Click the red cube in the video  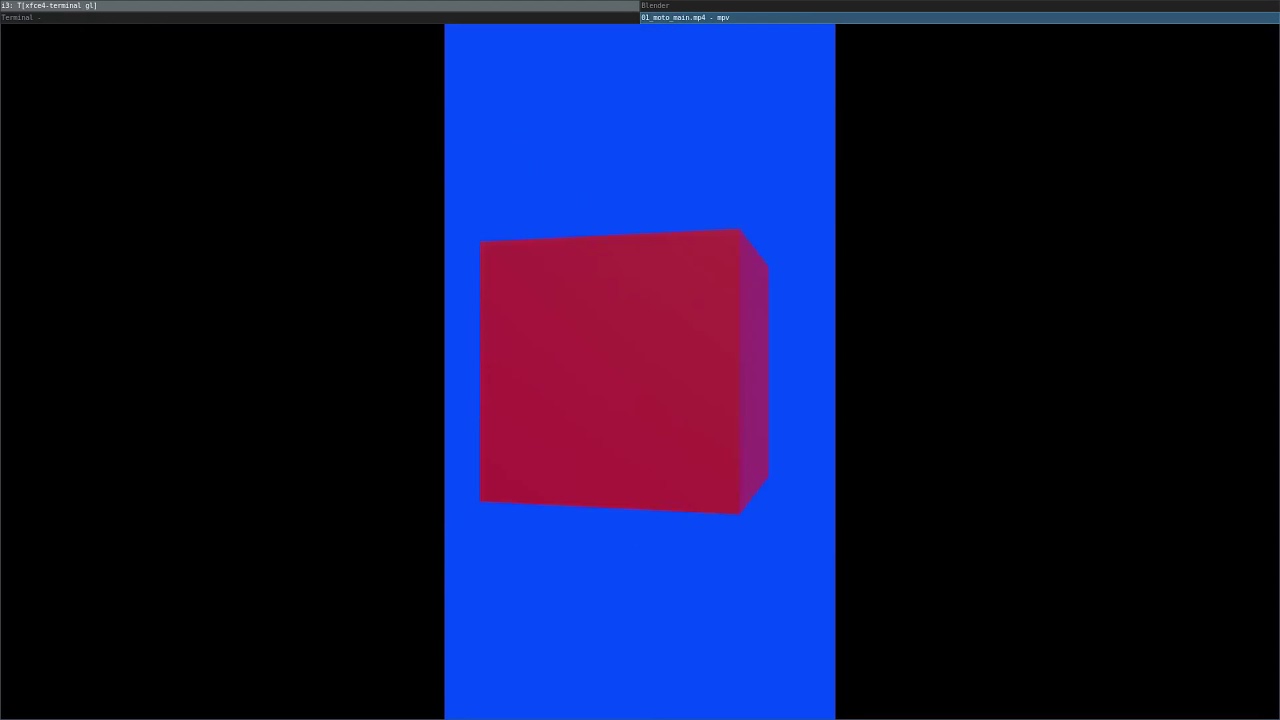(623, 372)
